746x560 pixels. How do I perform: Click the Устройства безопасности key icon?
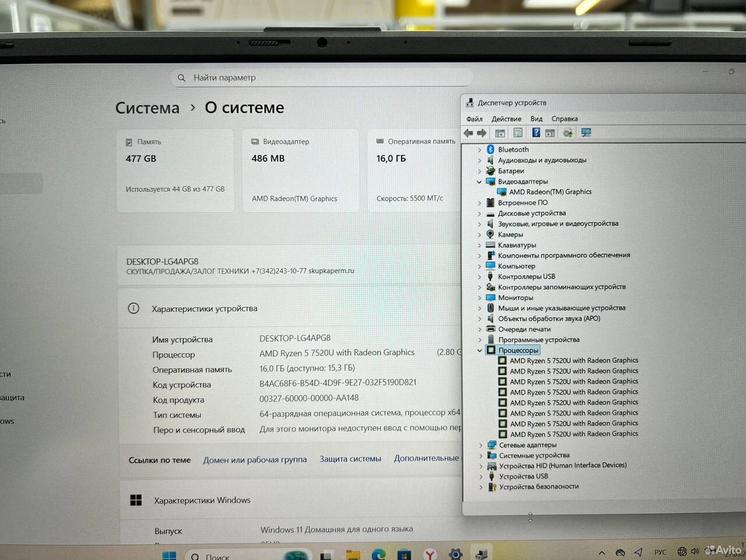click(x=492, y=486)
